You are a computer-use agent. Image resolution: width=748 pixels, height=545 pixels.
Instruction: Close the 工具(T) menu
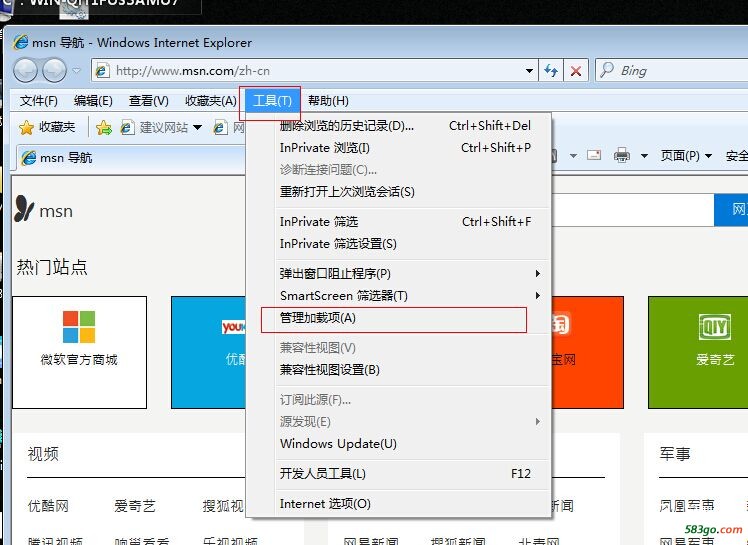[272, 101]
